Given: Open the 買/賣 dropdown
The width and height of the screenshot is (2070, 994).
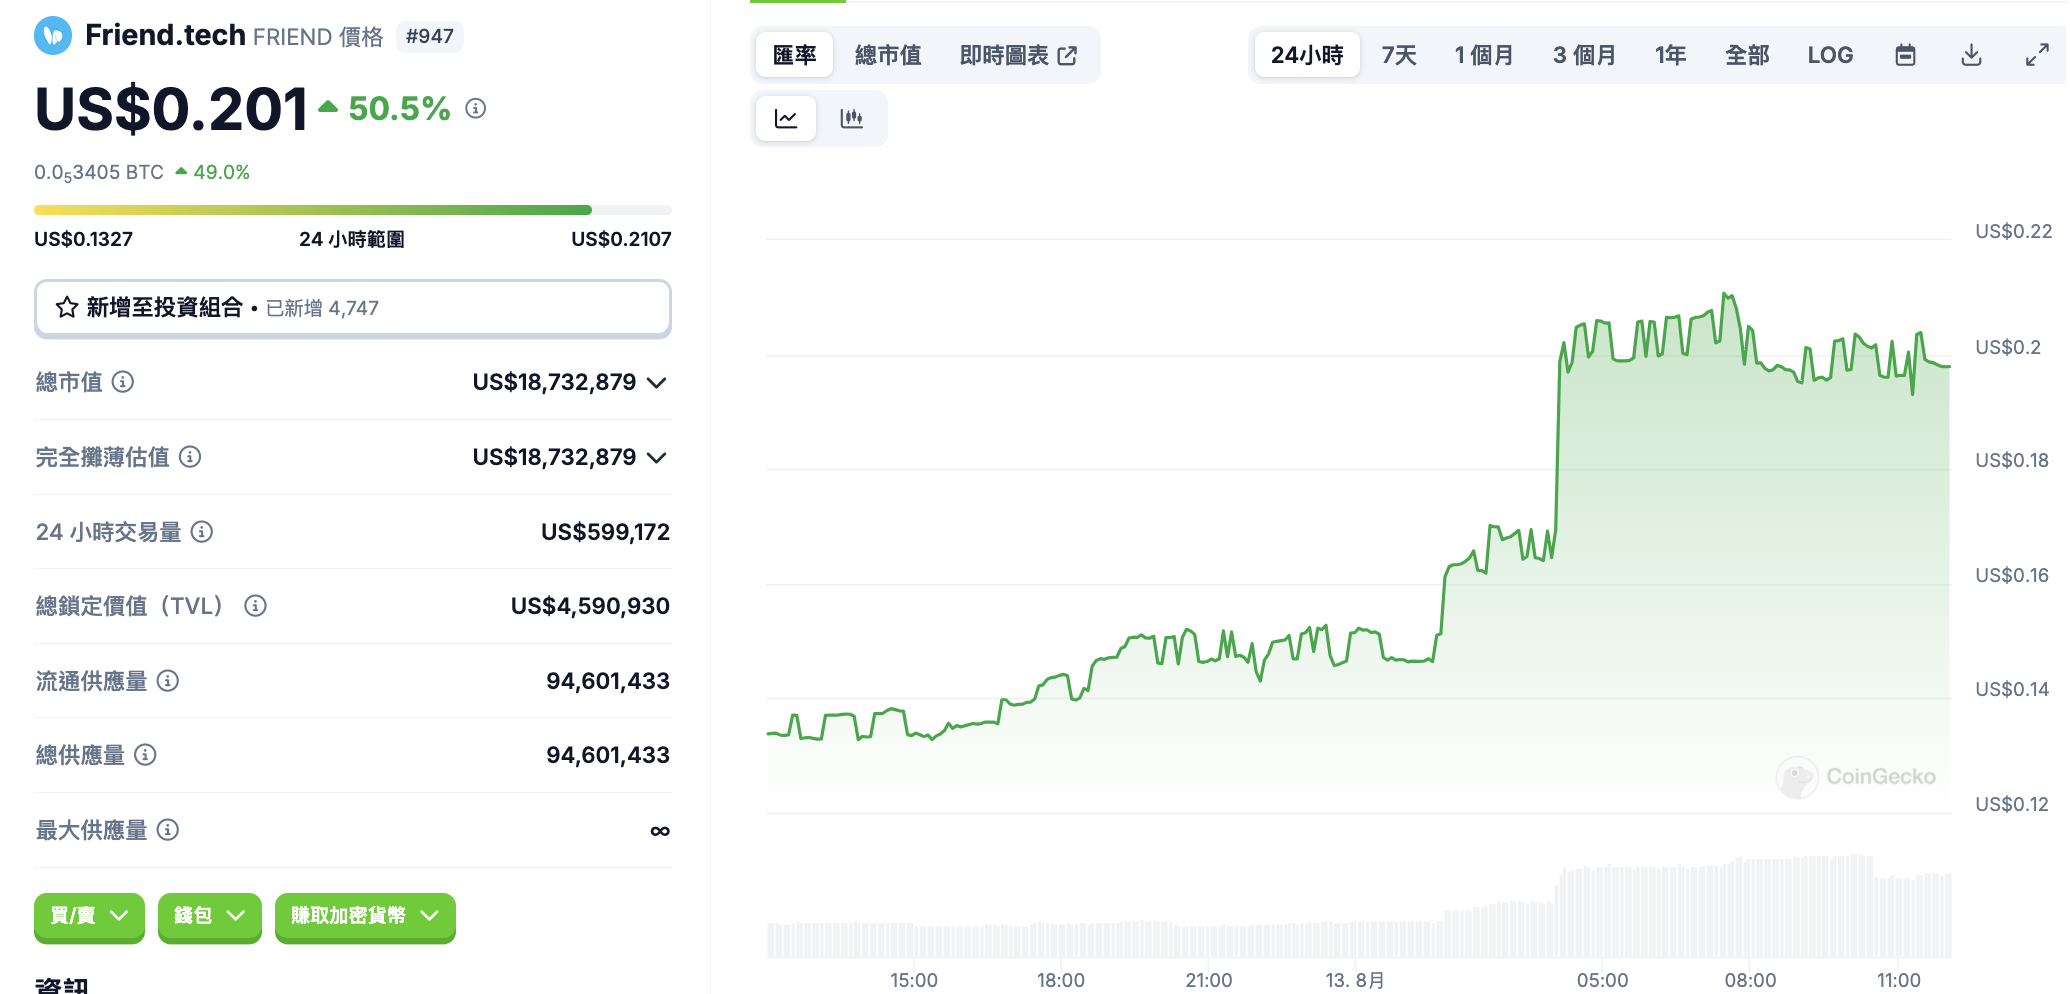Looking at the screenshot, I should coord(89,916).
